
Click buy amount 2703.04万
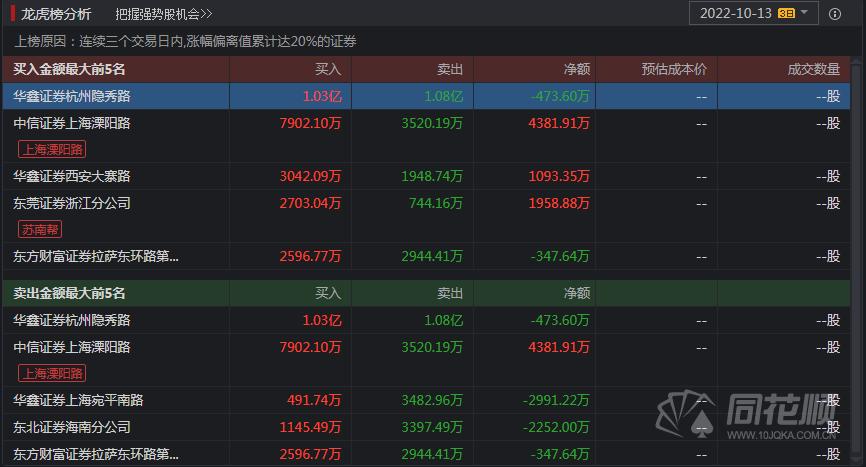(x=310, y=203)
